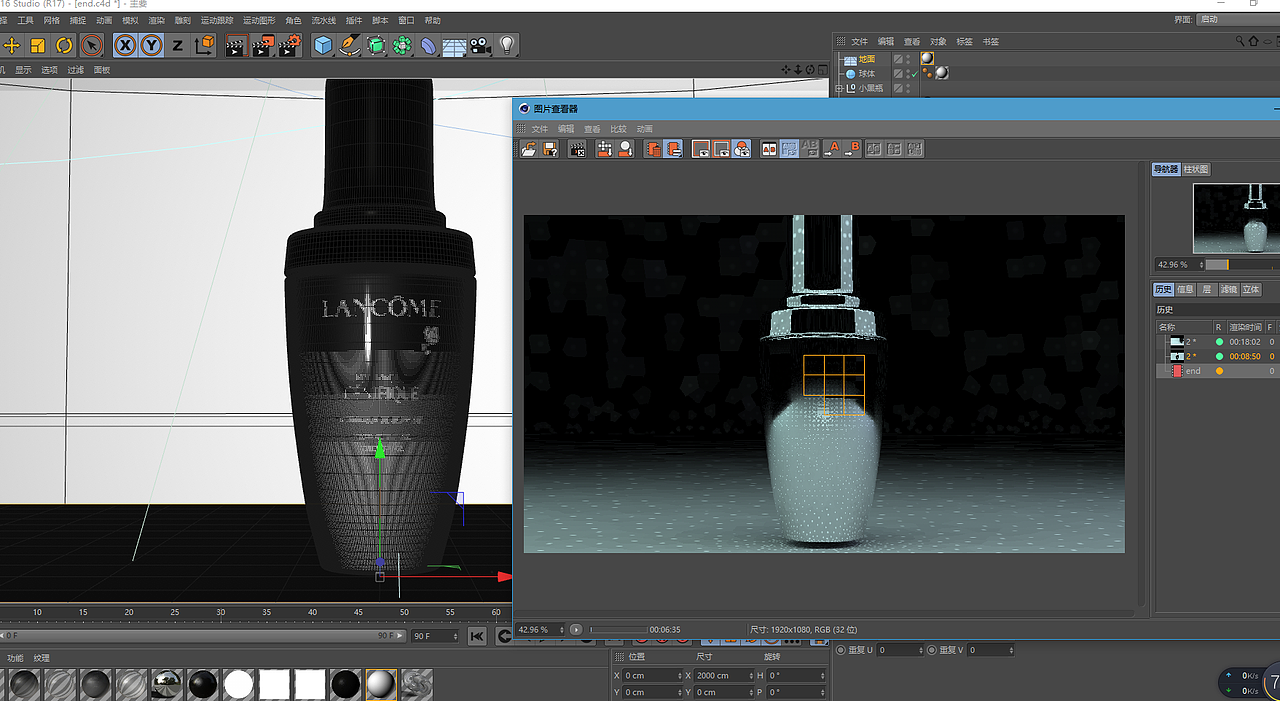Image resolution: width=1280 pixels, height=701 pixels.
Task: Select the 地面 object in Object Manager
Action: coord(866,59)
